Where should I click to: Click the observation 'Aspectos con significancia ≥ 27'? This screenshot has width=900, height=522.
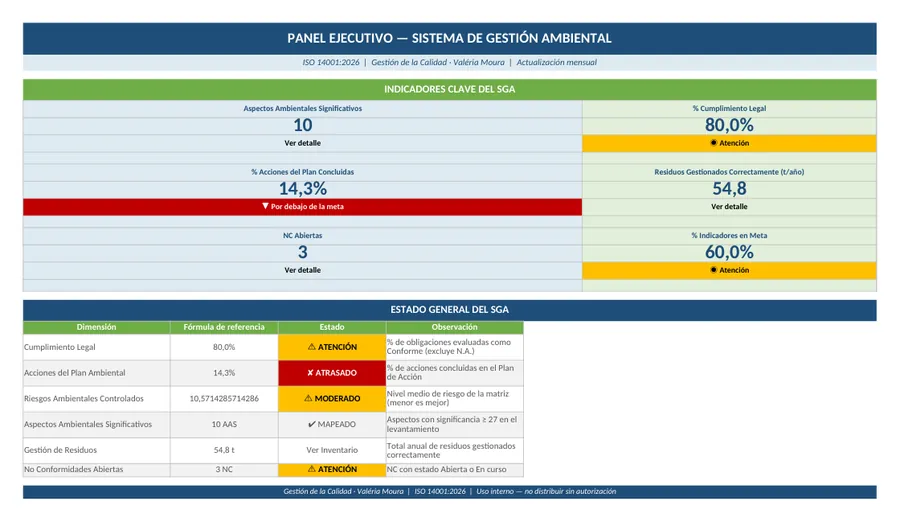click(x=455, y=425)
